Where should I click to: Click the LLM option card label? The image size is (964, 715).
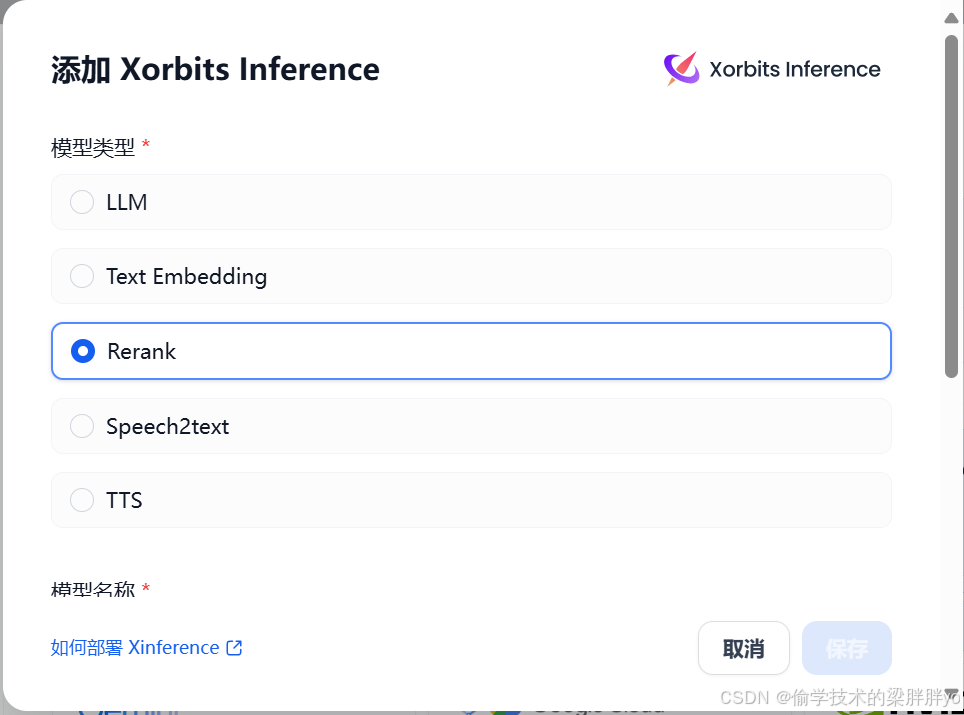[x=127, y=202]
